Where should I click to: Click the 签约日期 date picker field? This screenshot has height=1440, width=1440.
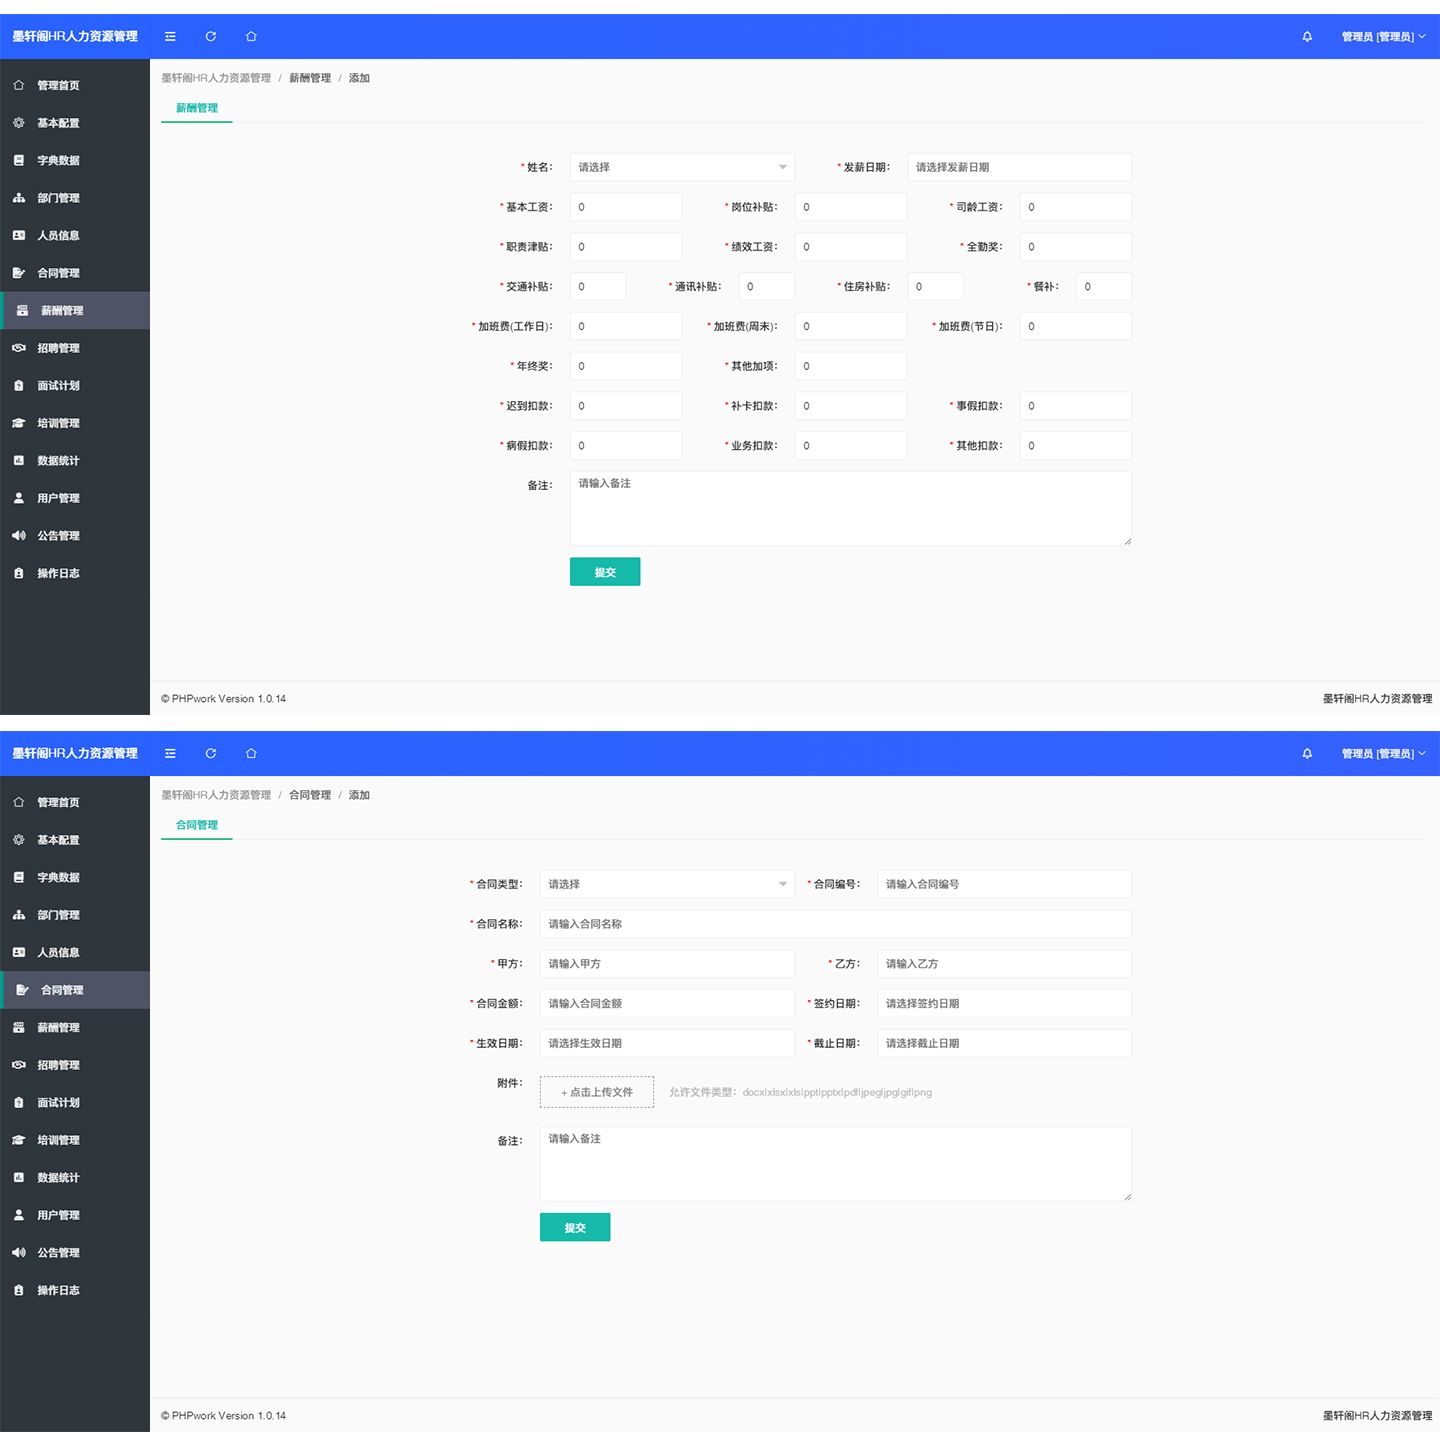click(x=1004, y=1003)
